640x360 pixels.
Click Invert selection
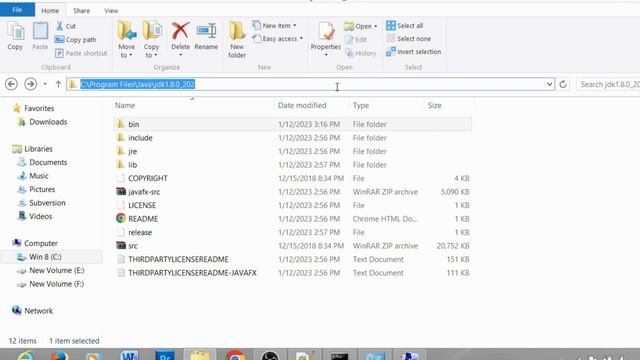click(x=413, y=52)
